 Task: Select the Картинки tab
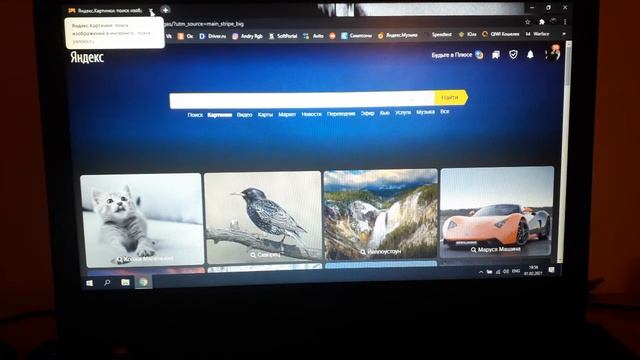[220, 115]
